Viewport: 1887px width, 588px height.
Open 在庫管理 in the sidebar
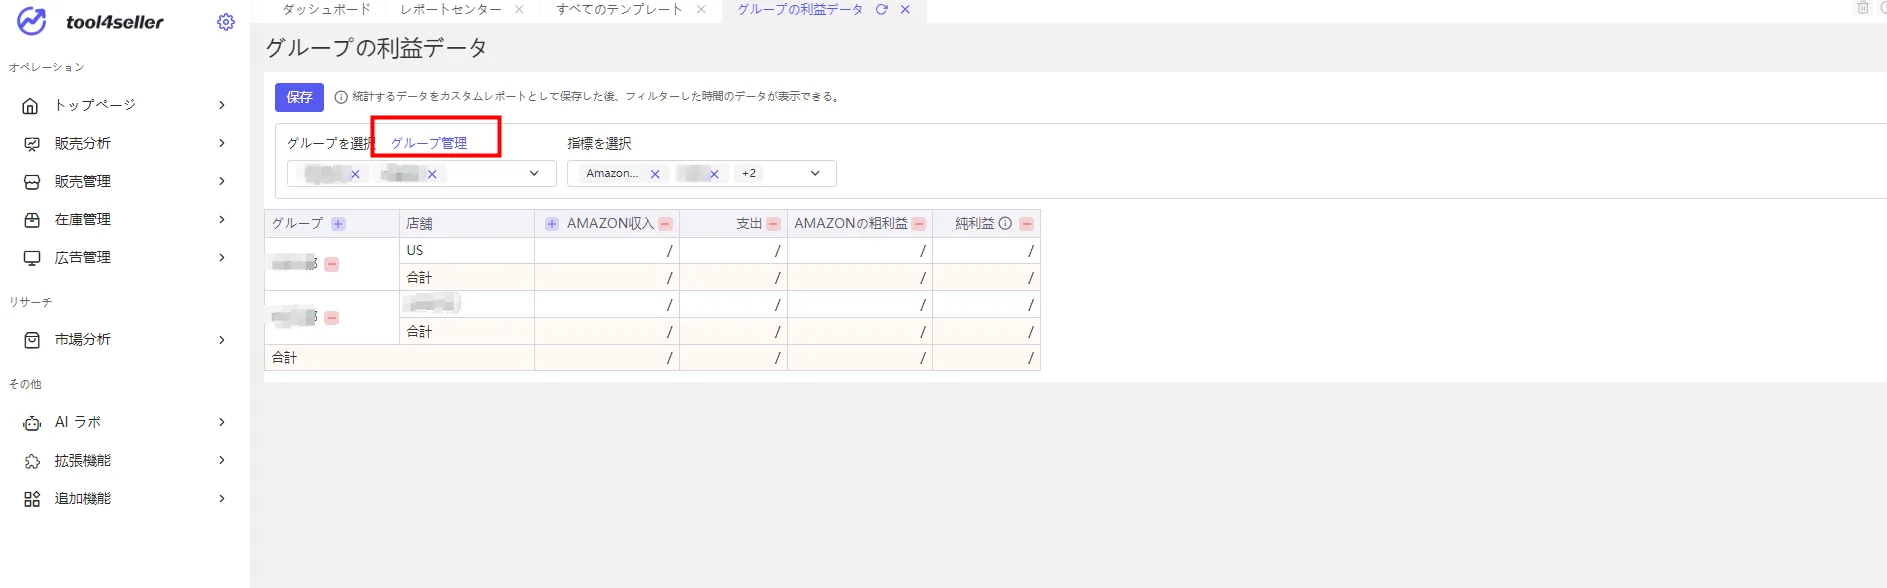point(83,219)
